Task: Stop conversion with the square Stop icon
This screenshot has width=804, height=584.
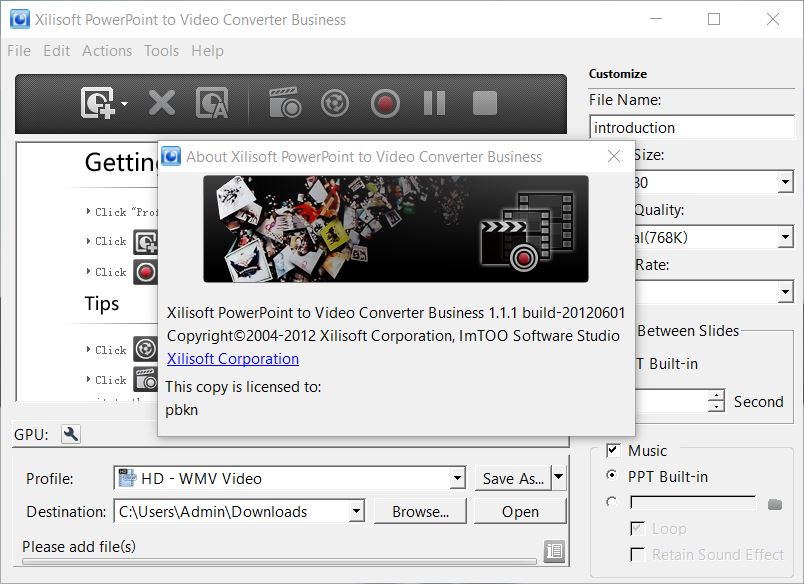Action: 484,103
